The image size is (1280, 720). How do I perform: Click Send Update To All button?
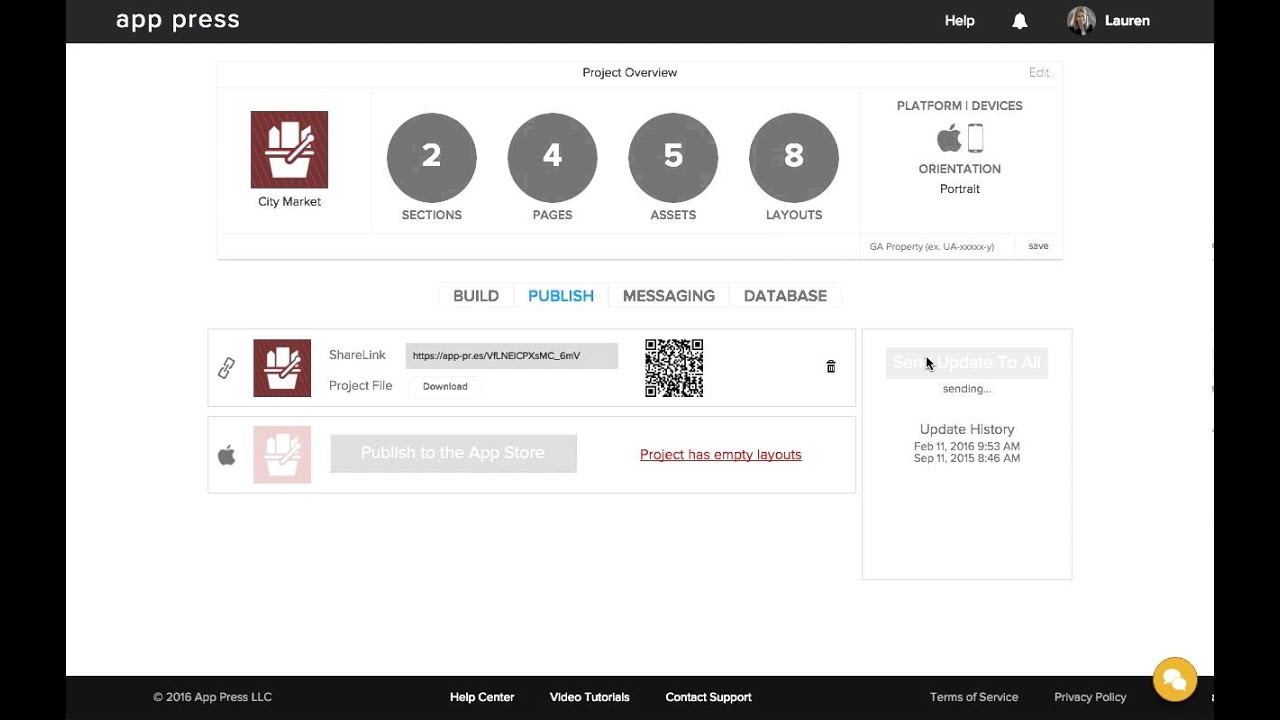click(x=967, y=363)
